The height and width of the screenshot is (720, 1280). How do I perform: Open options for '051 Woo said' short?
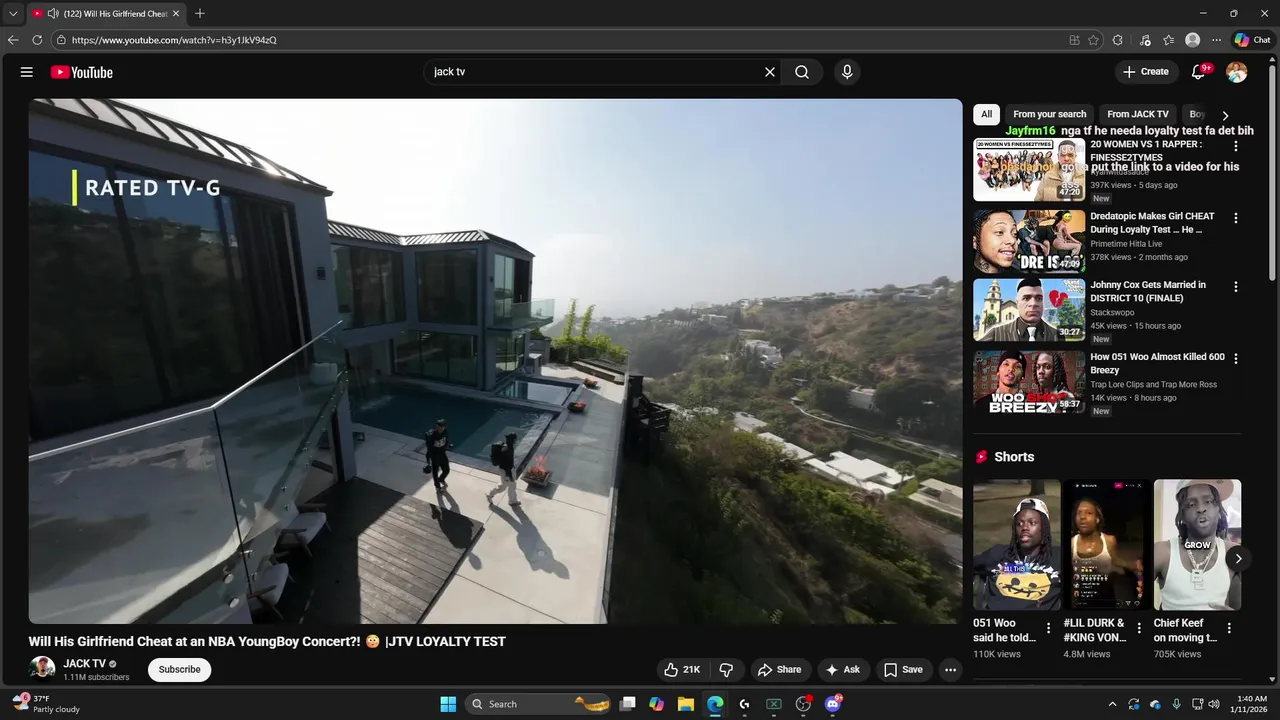[1048, 628]
